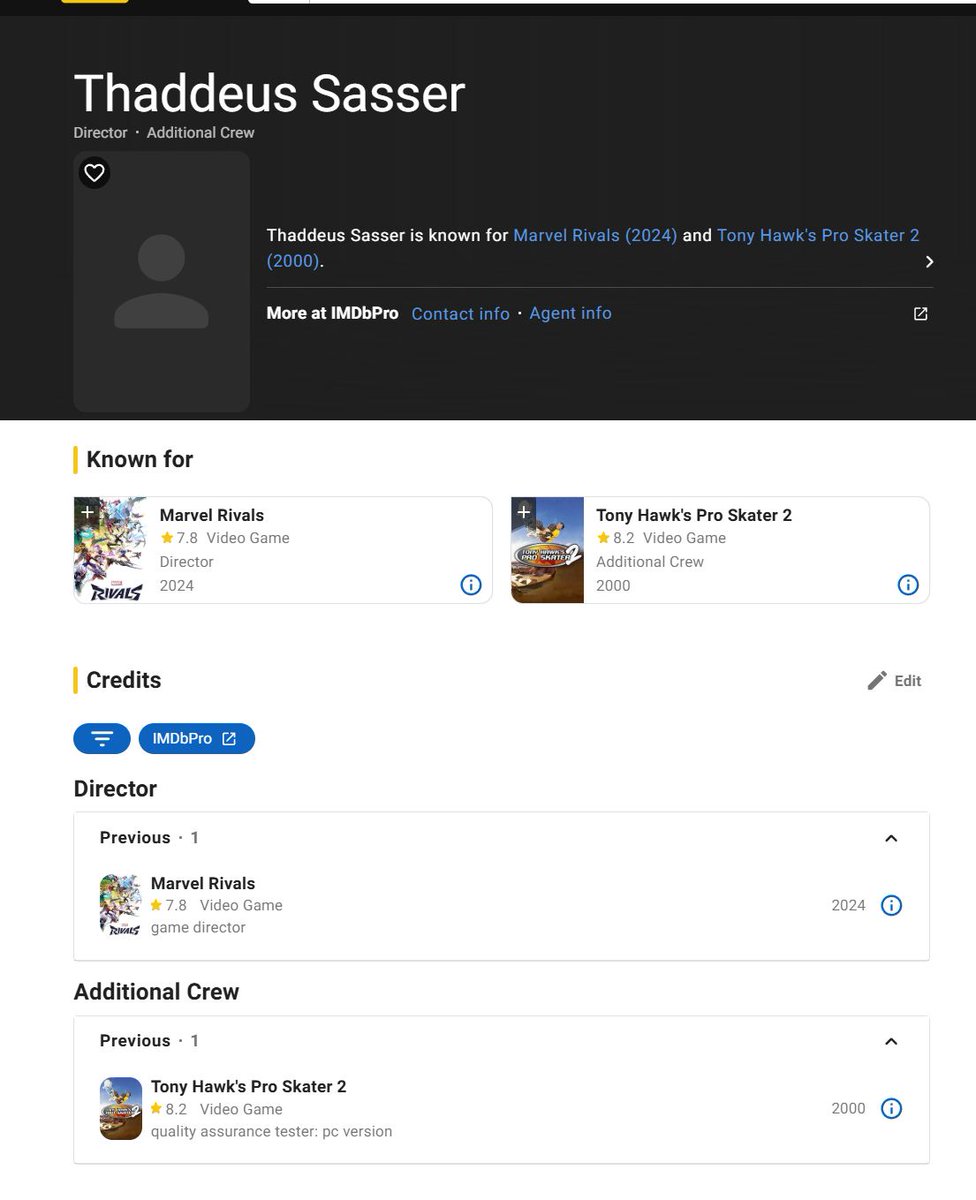
Task: Expand biography with the right chevron
Action: [929, 261]
